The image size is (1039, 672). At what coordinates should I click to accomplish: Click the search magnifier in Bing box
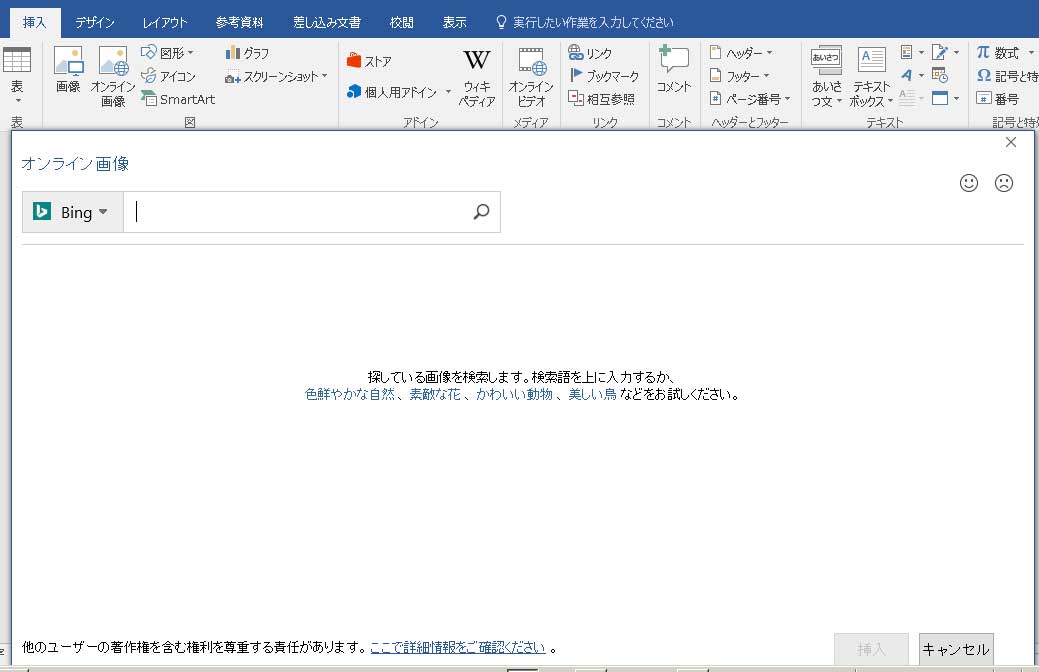click(481, 212)
